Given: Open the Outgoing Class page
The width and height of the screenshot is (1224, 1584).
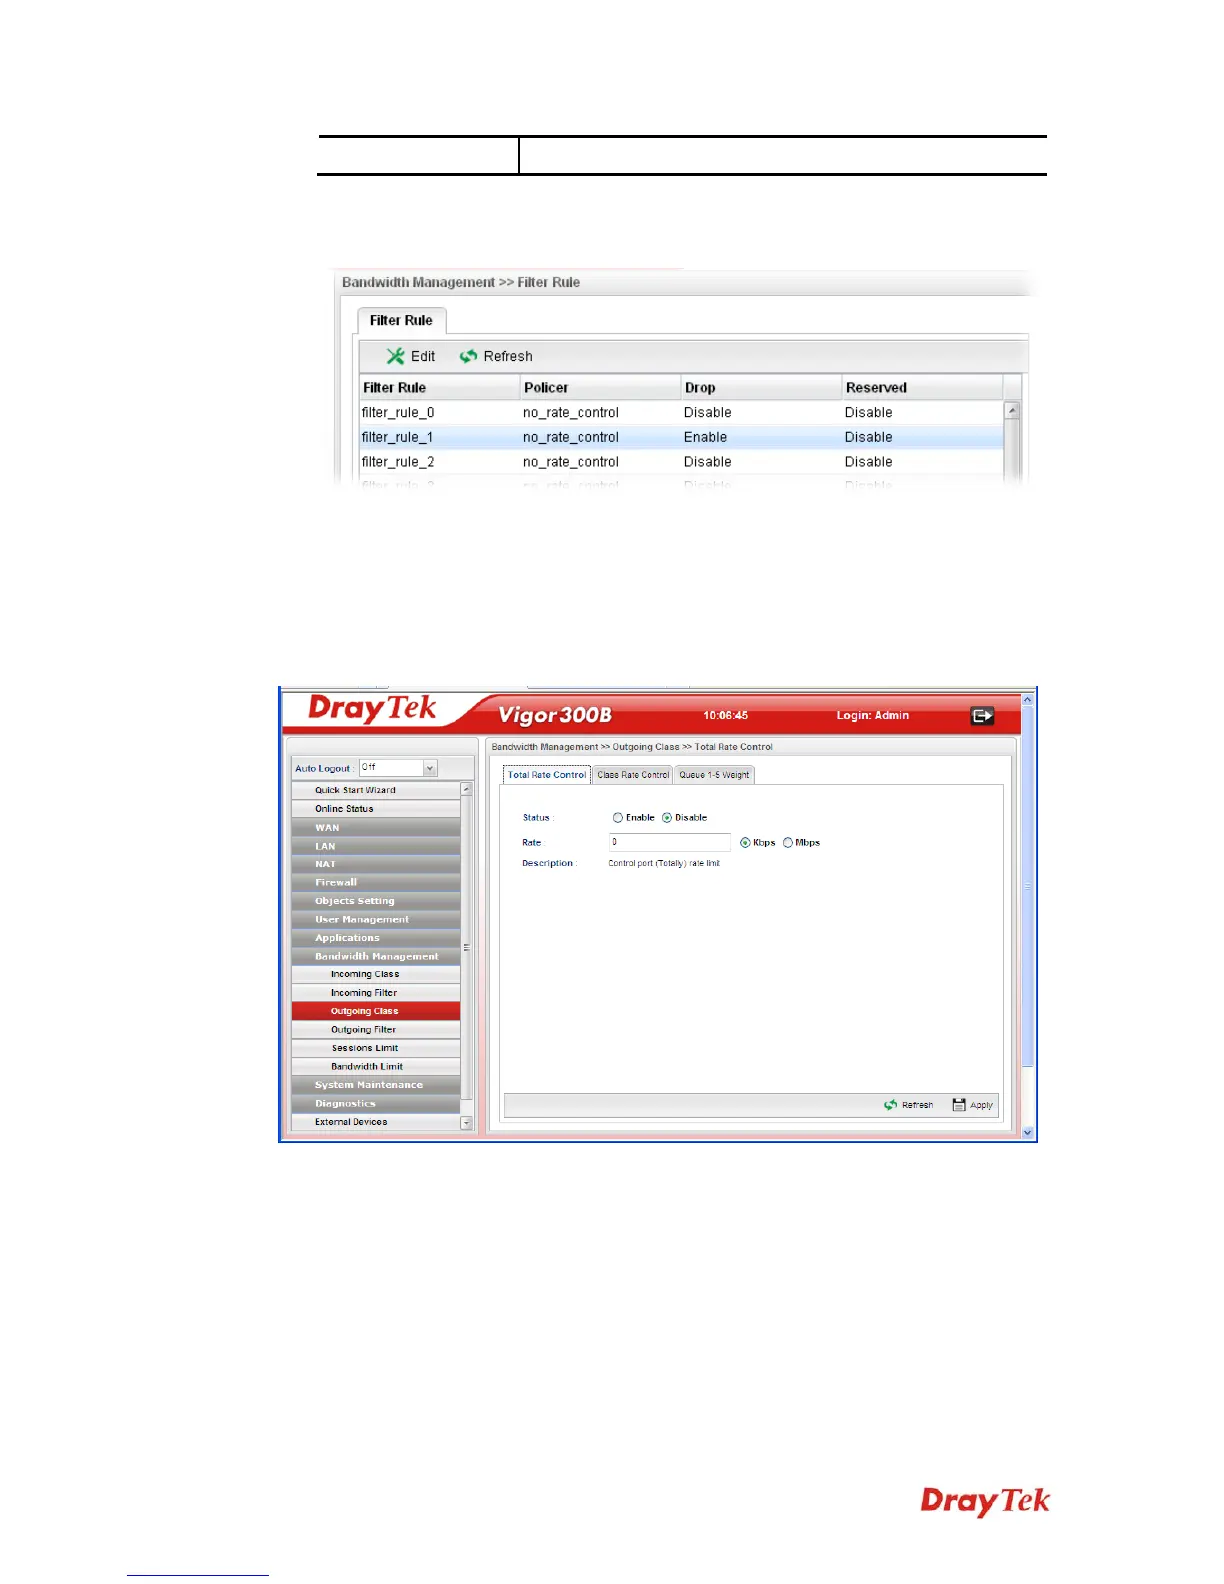Looking at the screenshot, I should (x=376, y=1011).
